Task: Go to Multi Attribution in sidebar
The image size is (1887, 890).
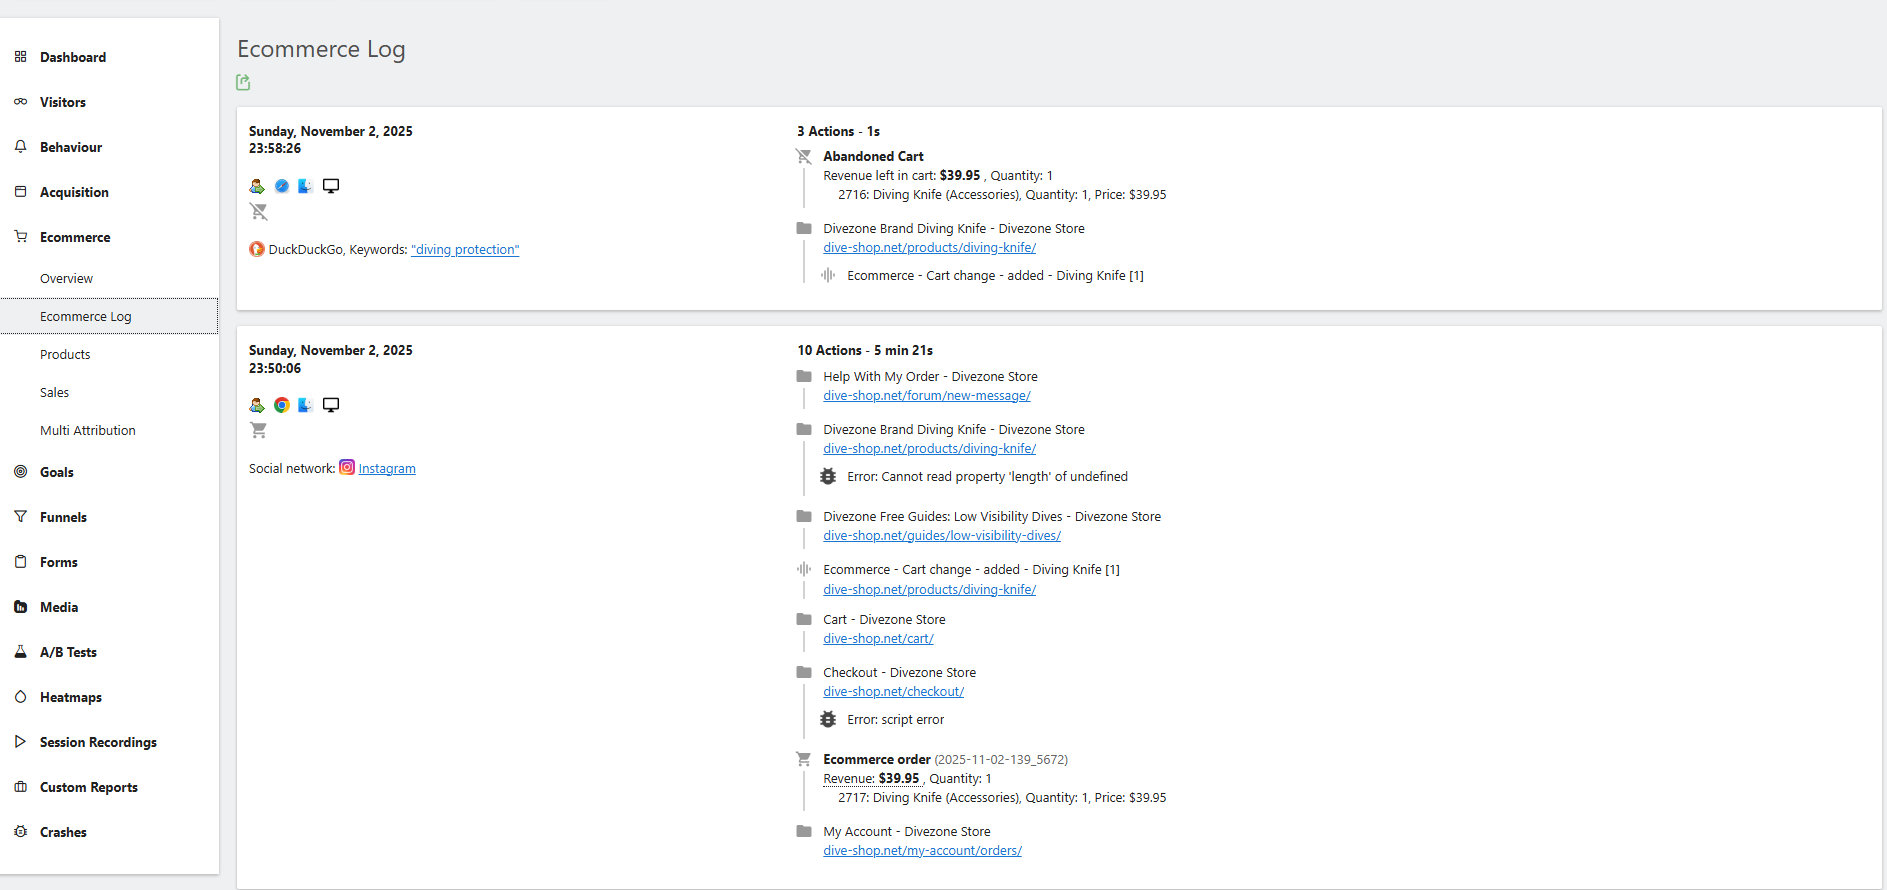Action: (x=88, y=431)
